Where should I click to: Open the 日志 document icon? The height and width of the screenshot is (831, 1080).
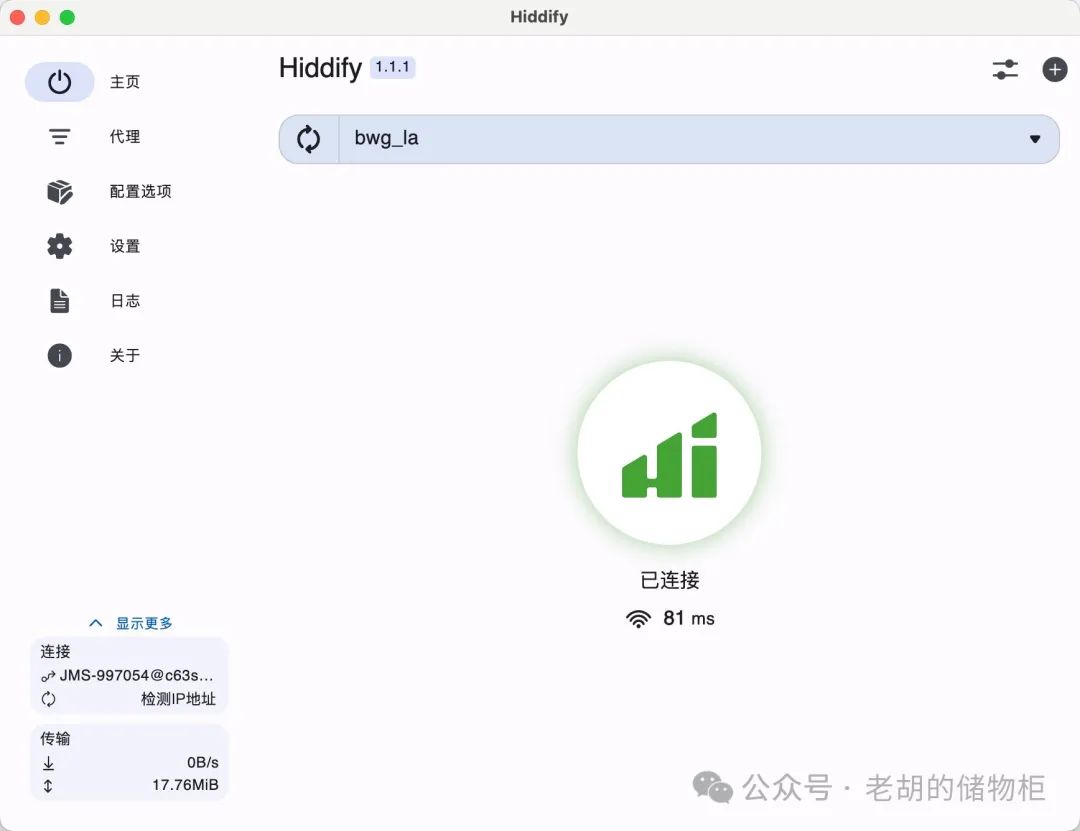click(x=59, y=300)
